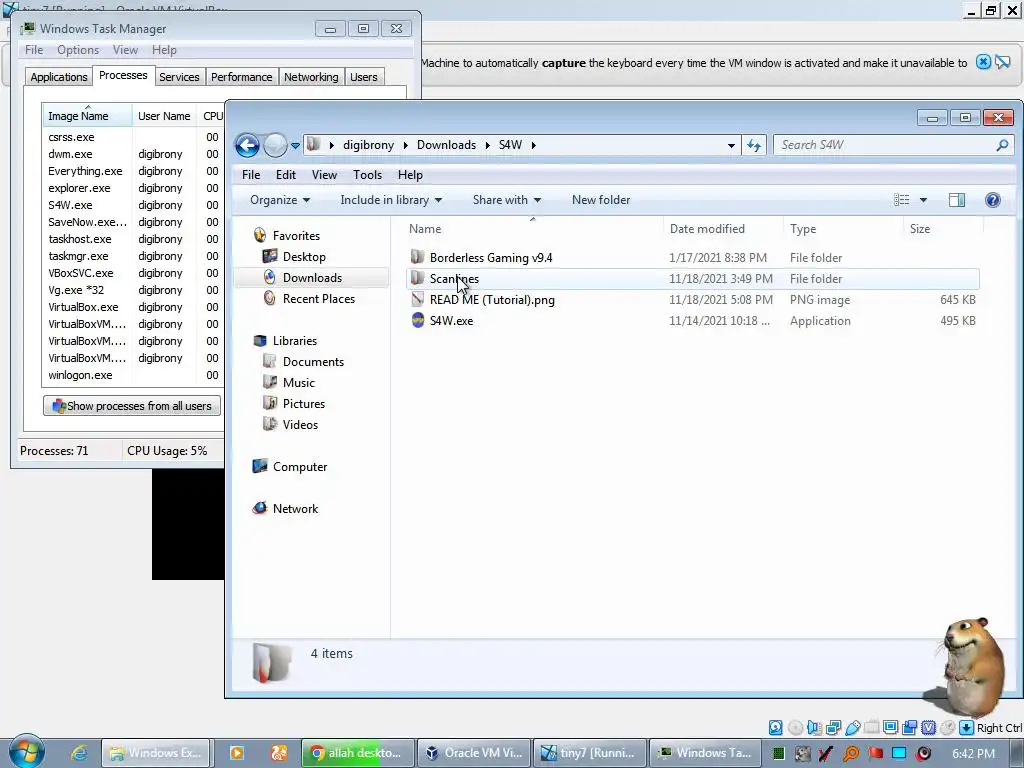Click the Back arrow in Explorer
This screenshot has width=1024, height=768.
[x=248, y=145]
